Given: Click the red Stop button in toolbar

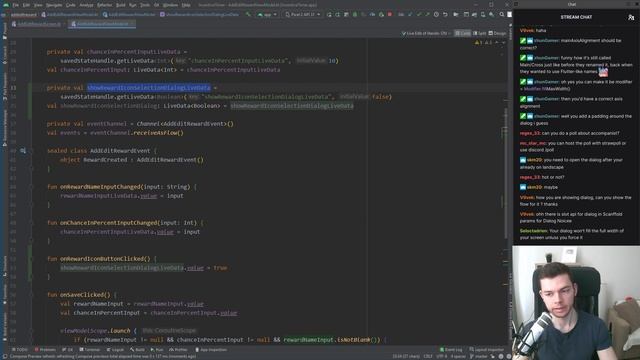Looking at the screenshot, I should [390, 14].
